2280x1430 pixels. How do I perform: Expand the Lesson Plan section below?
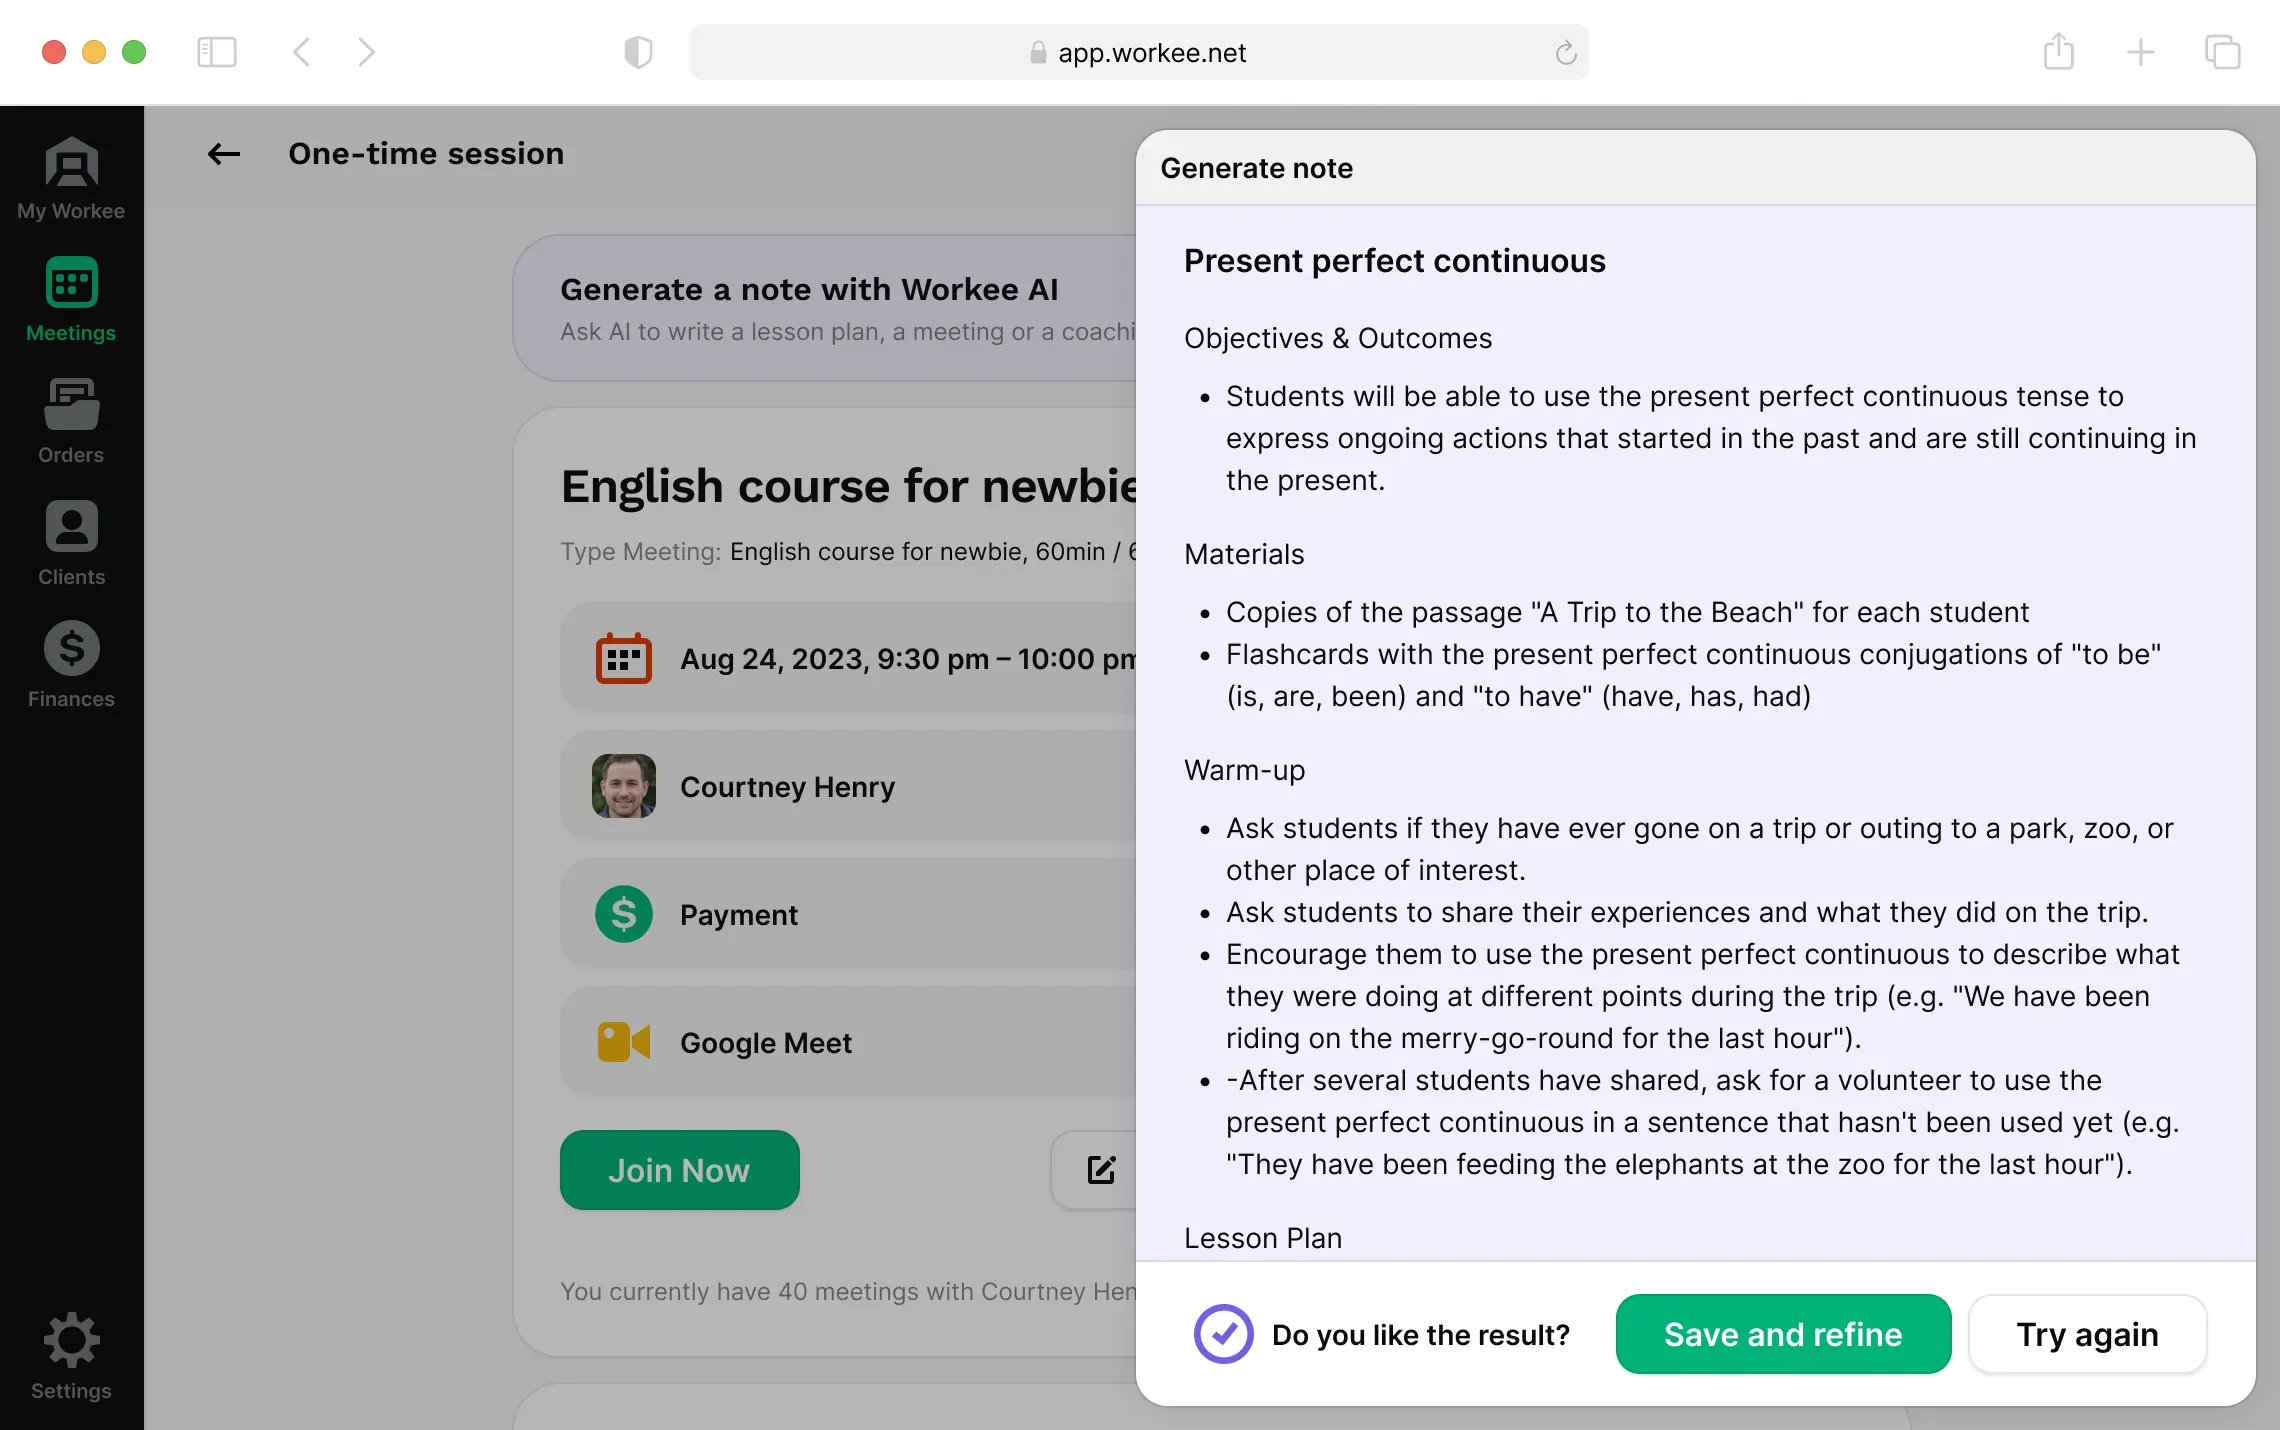(1264, 1237)
